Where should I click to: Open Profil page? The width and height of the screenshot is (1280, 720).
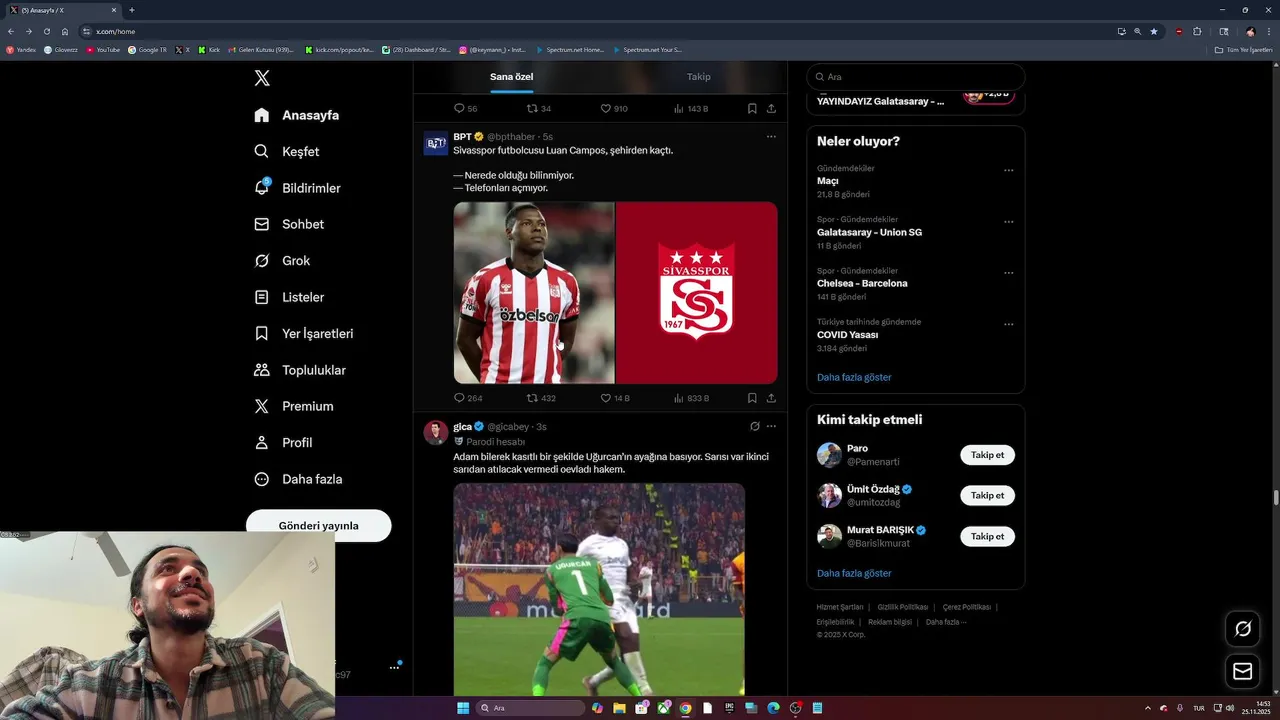click(x=283, y=442)
